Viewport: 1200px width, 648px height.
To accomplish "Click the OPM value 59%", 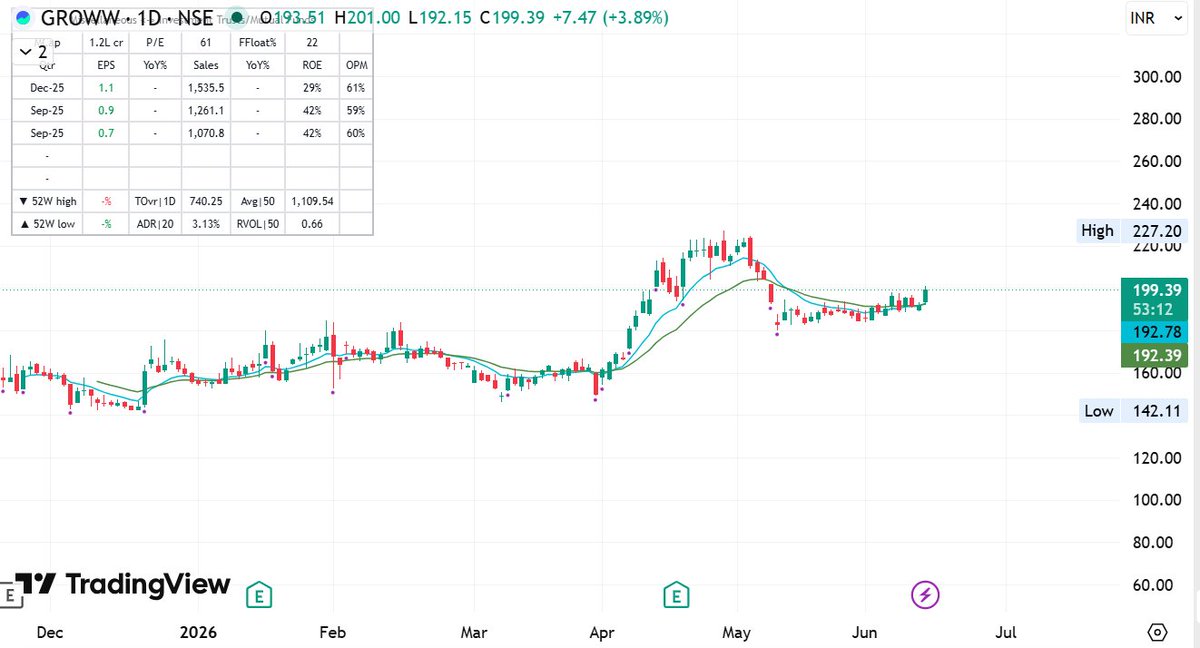I will pyautogui.click(x=356, y=110).
